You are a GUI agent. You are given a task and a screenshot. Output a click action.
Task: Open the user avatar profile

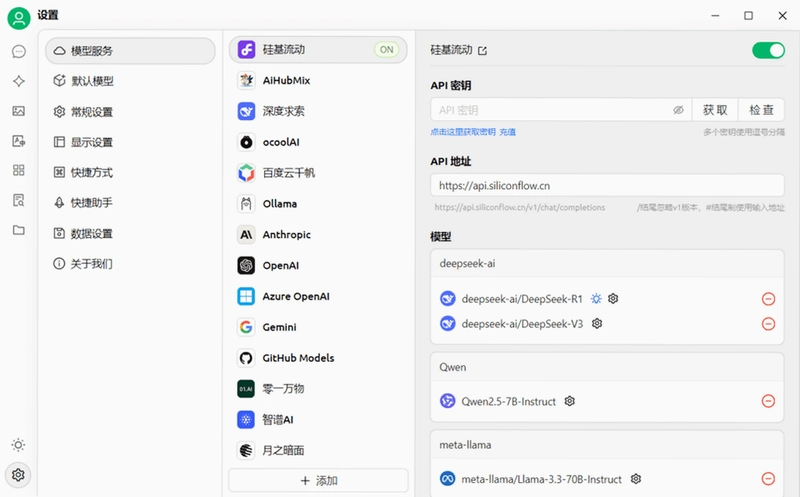pyautogui.click(x=19, y=18)
